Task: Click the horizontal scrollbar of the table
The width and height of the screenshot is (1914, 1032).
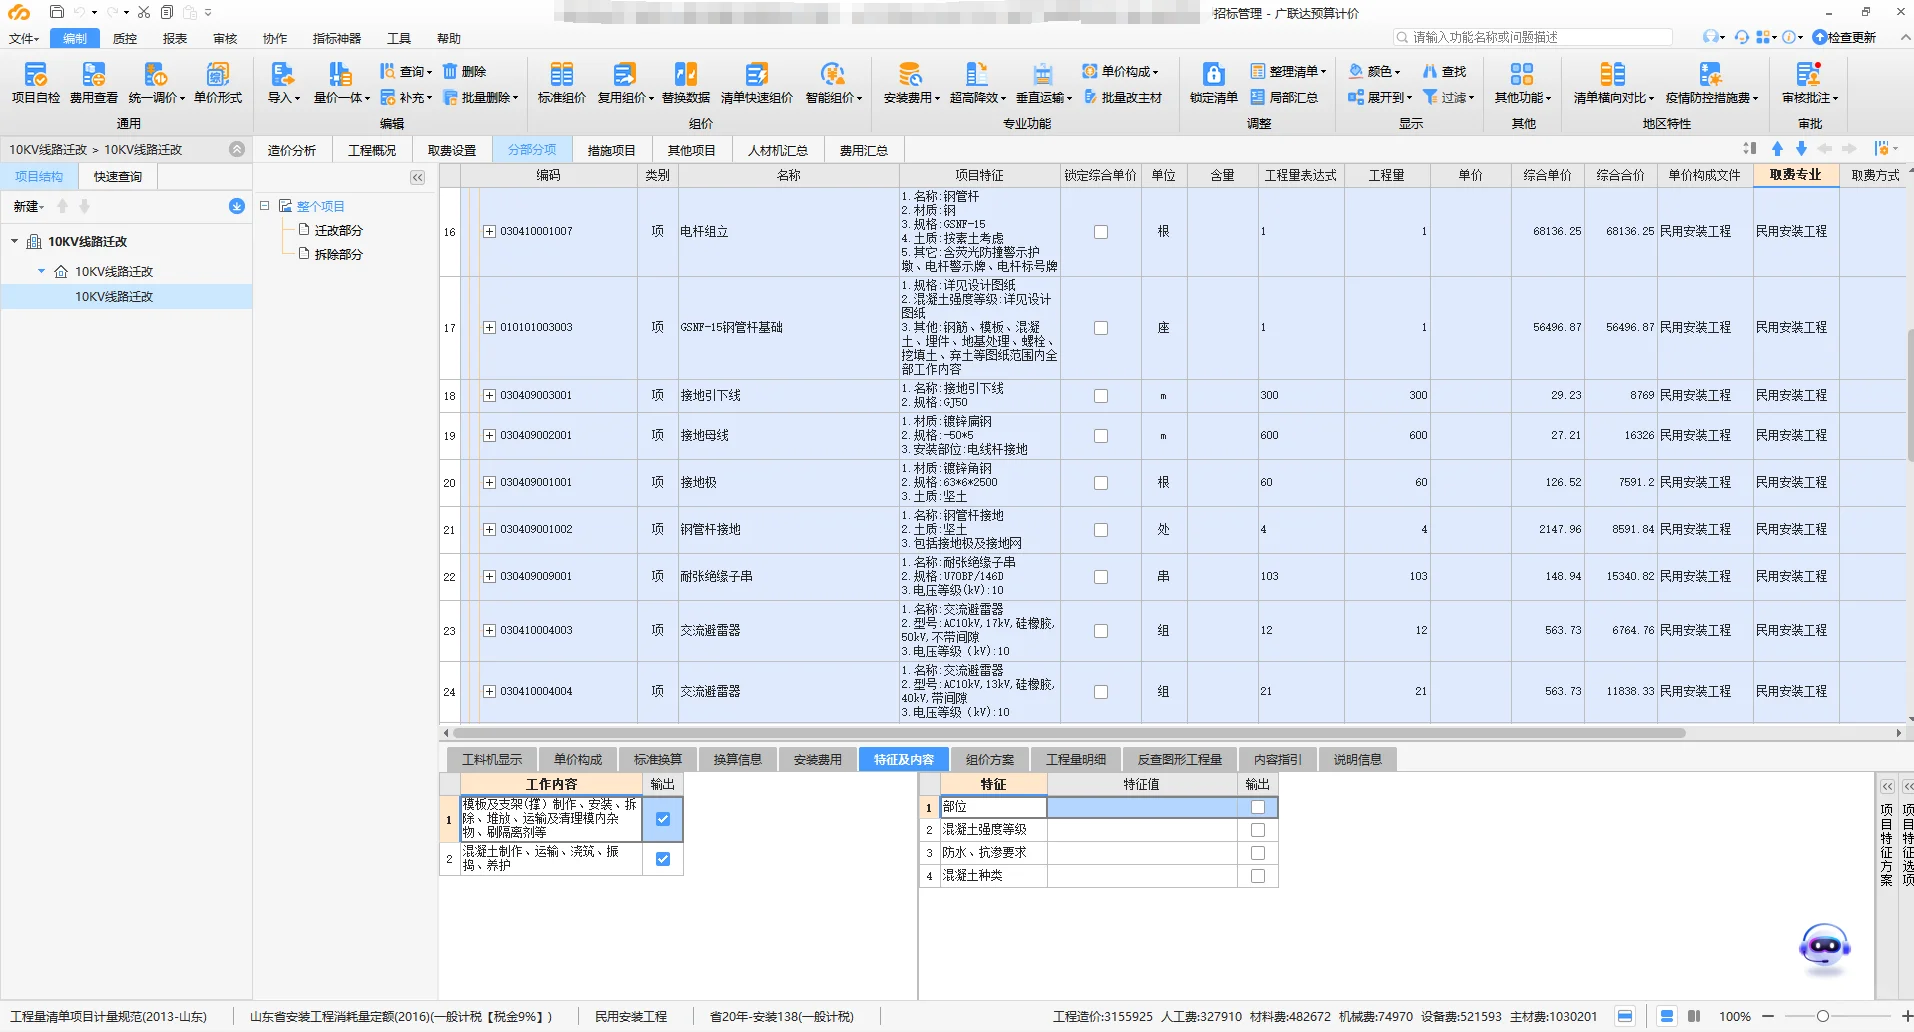Action: (x=1069, y=733)
